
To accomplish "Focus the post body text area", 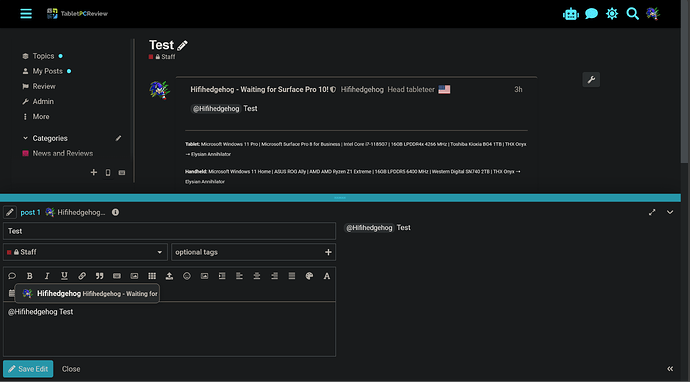I will tap(169, 329).
